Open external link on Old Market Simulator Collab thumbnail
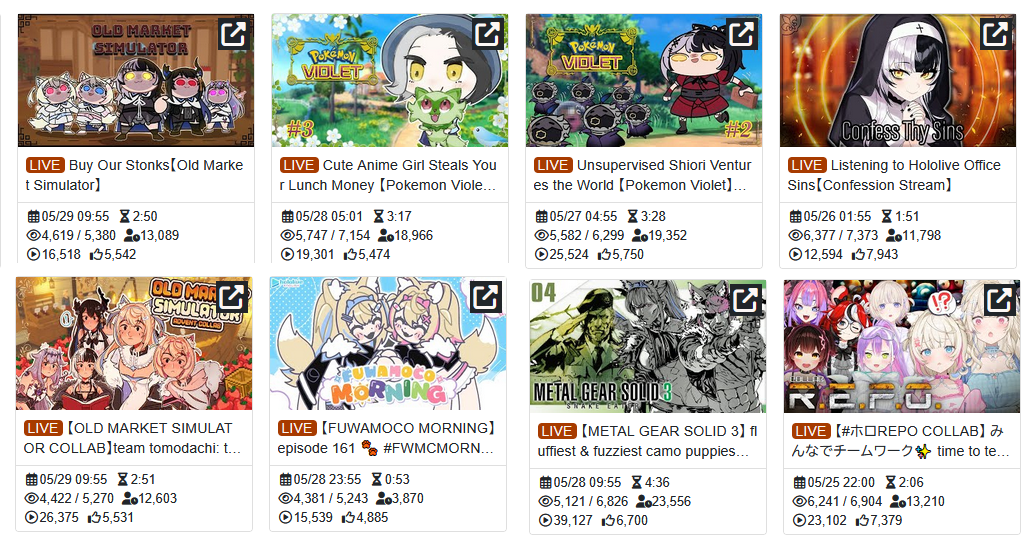The height and width of the screenshot is (549, 1024). 232,297
